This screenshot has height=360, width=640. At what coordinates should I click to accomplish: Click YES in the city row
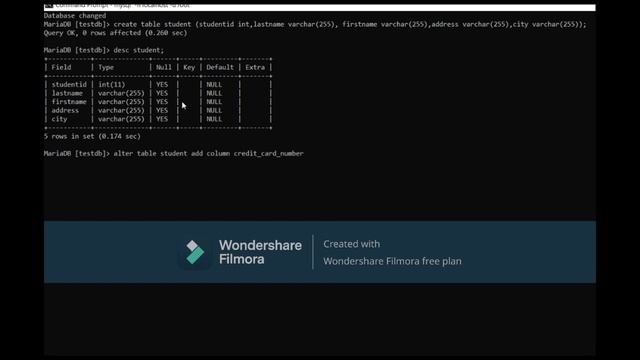pyautogui.click(x=162, y=119)
